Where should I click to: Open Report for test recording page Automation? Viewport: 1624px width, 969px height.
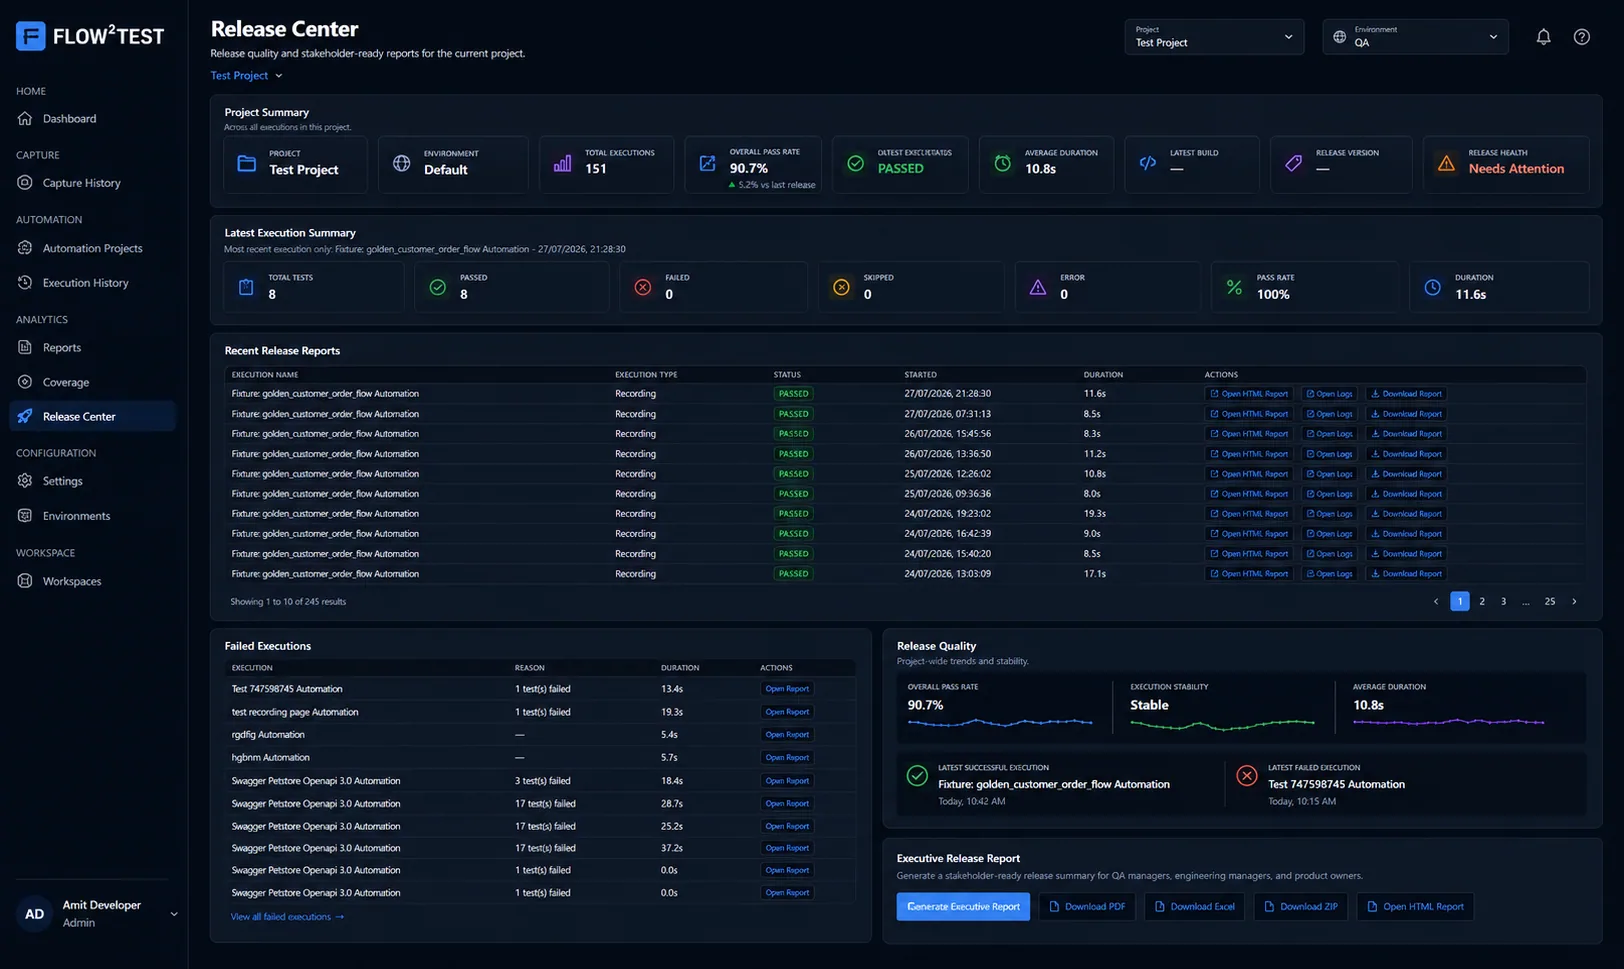[x=787, y=712]
